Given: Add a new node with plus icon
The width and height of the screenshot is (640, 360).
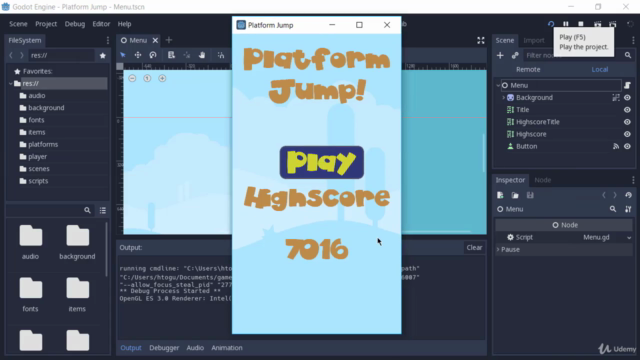Looking at the screenshot, I should (500, 55).
